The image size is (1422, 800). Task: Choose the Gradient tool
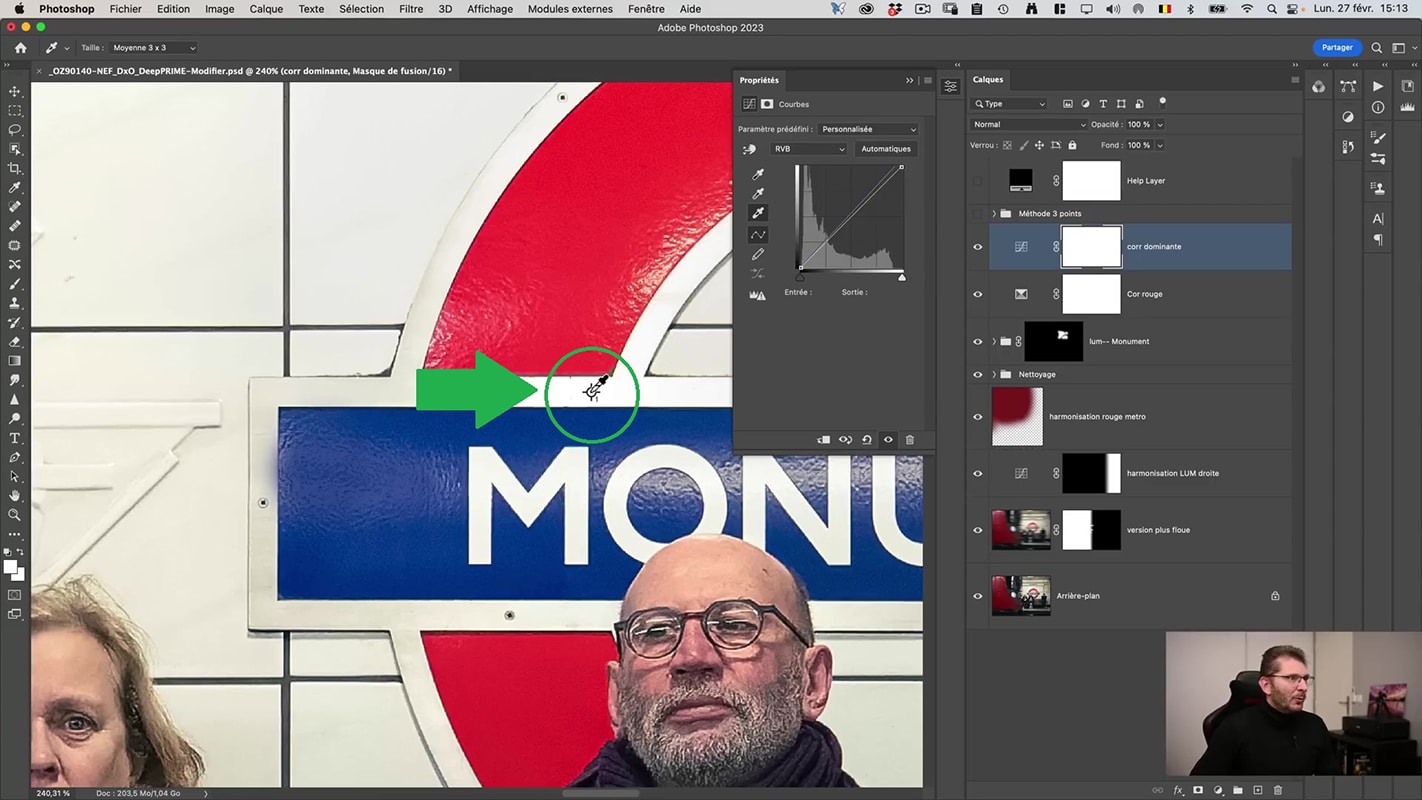point(15,361)
